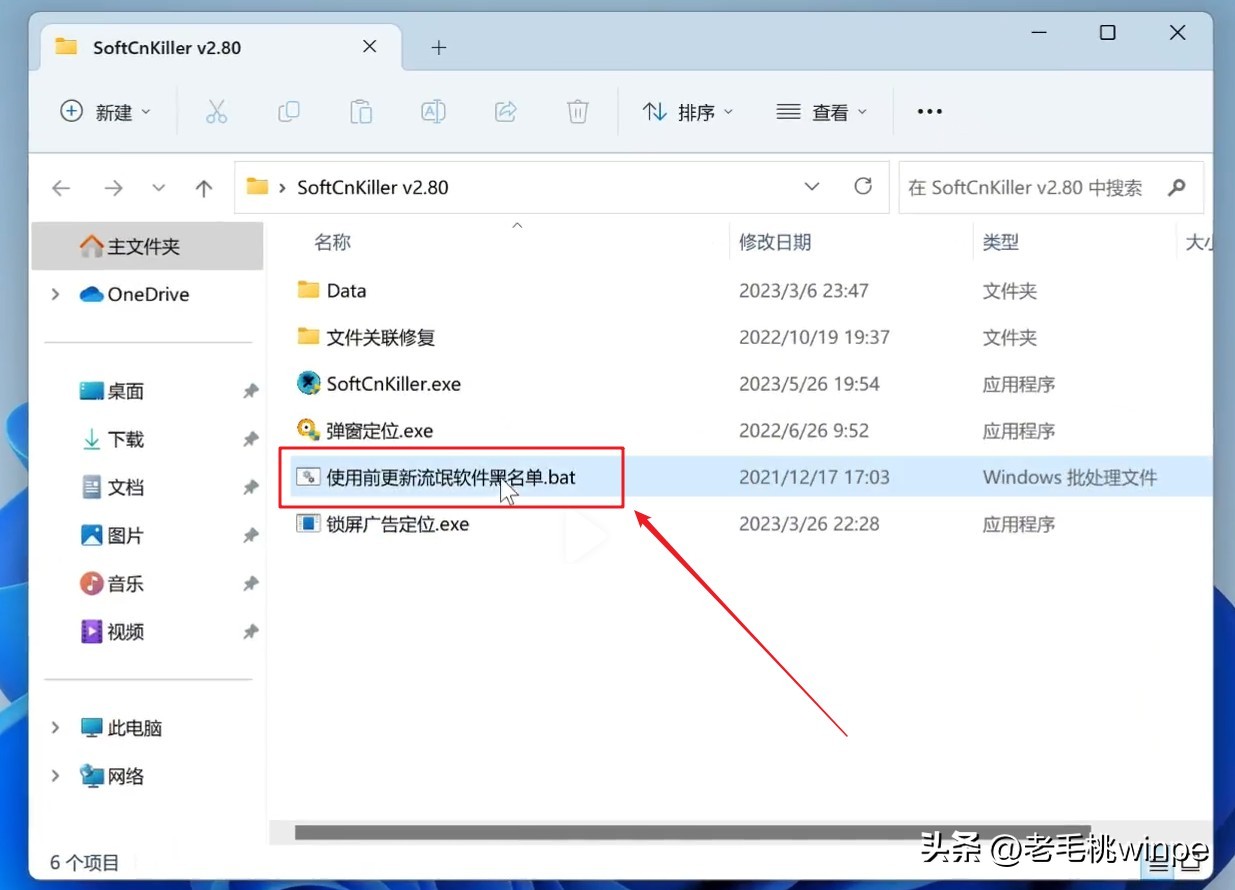Open the see-more ellipsis toolbar icon

(929, 111)
